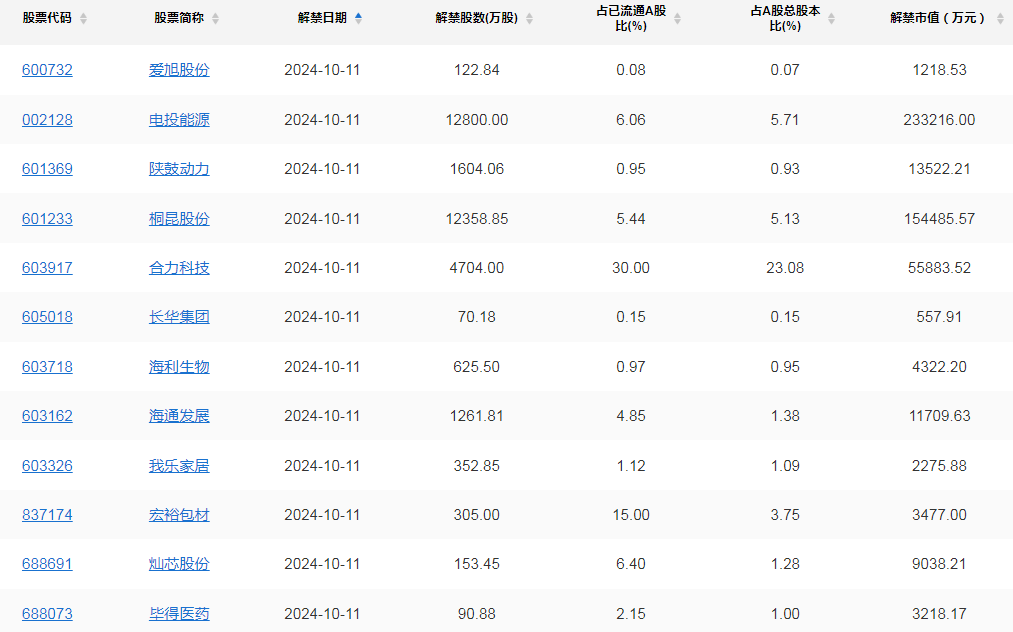The image size is (1013, 632).
Task: Open the 毕得医药 stock link
Action: (x=179, y=614)
